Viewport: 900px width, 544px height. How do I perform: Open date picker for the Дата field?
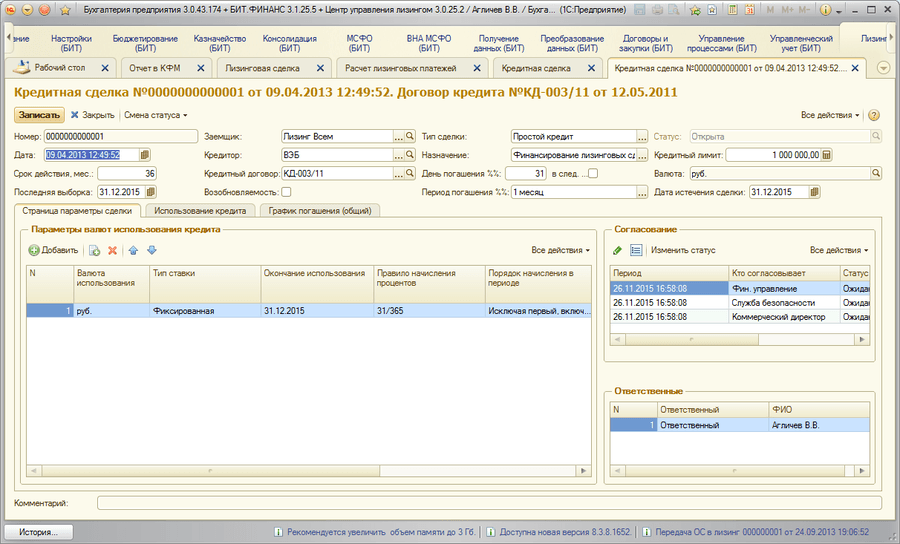tap(145, 155)
